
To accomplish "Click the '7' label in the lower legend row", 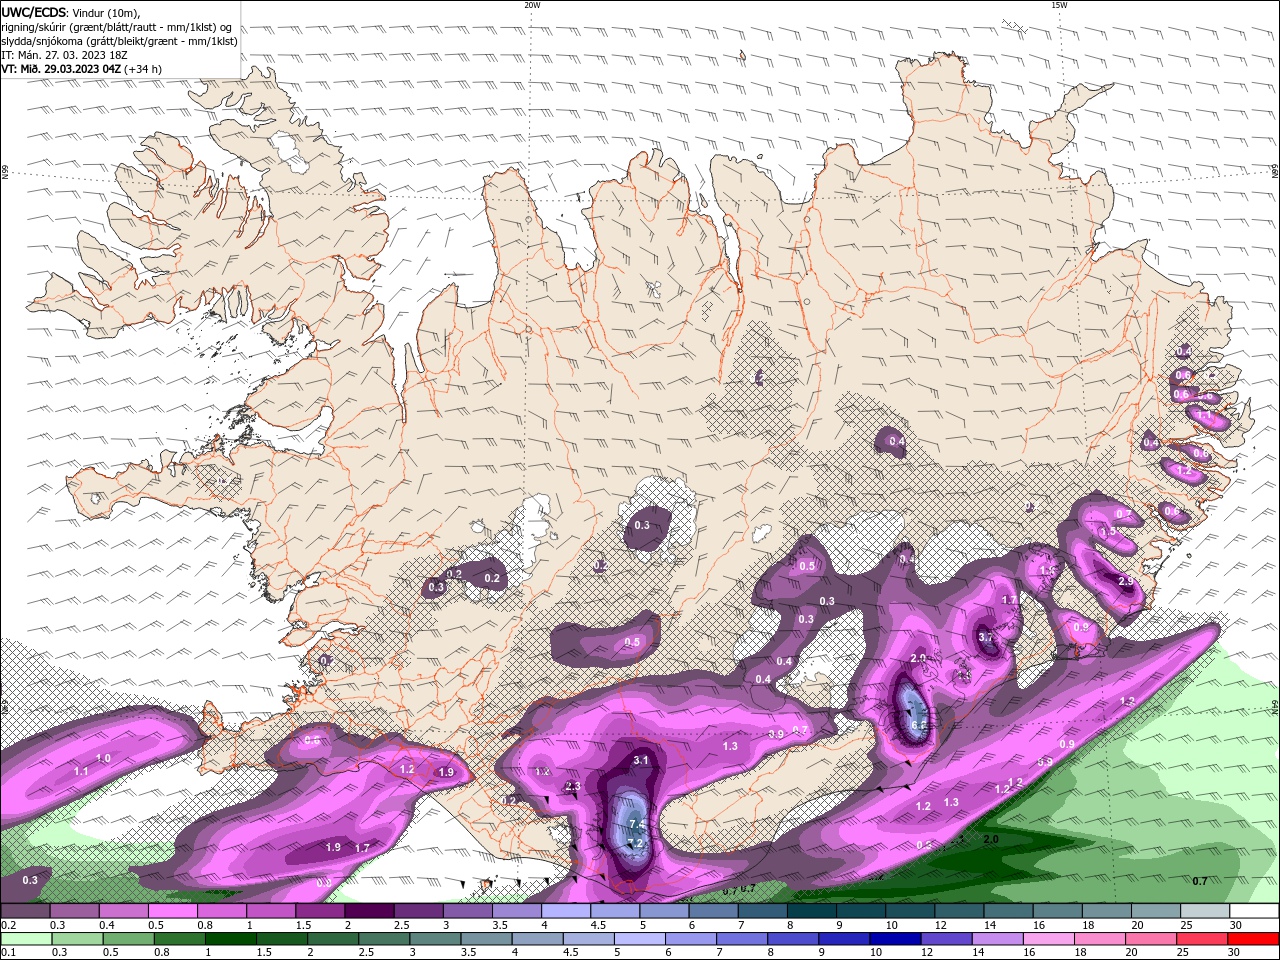I will [x=718, y=952].
